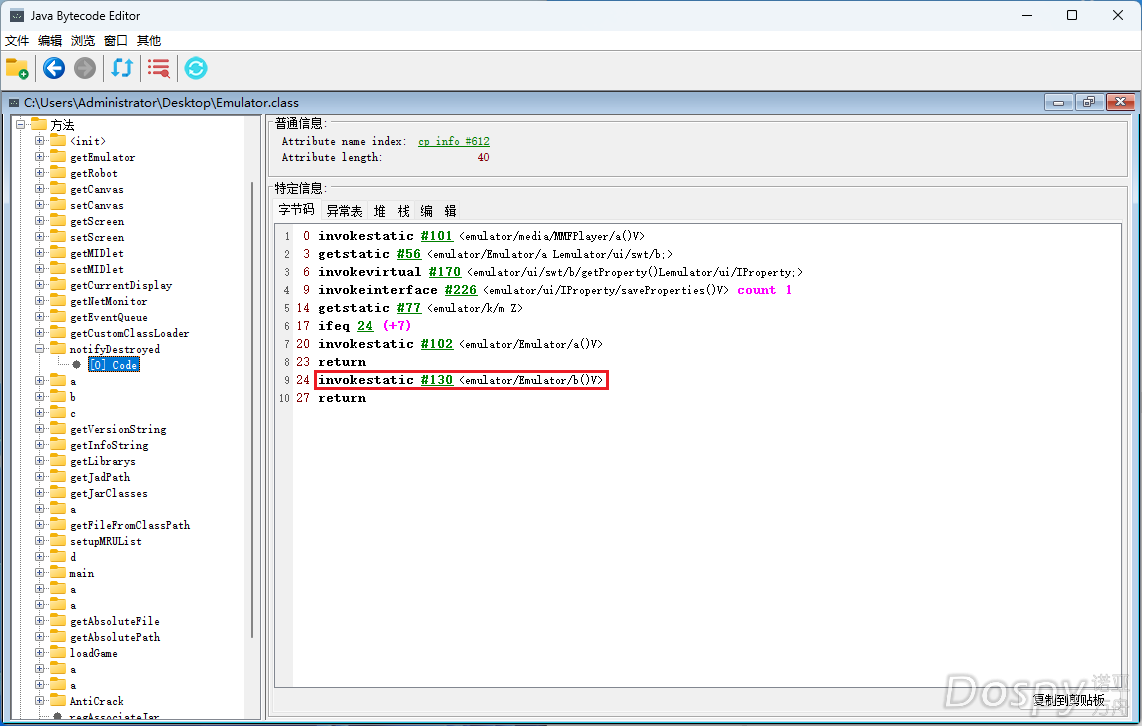Expand the getCustomClassLoader node
This screenshot has width=1142, height=726.
[40, 333]
